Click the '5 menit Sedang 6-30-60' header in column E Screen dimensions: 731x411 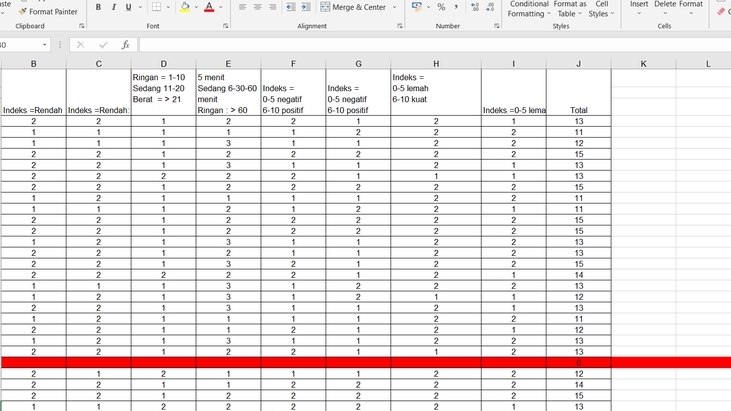pos(228,92)
